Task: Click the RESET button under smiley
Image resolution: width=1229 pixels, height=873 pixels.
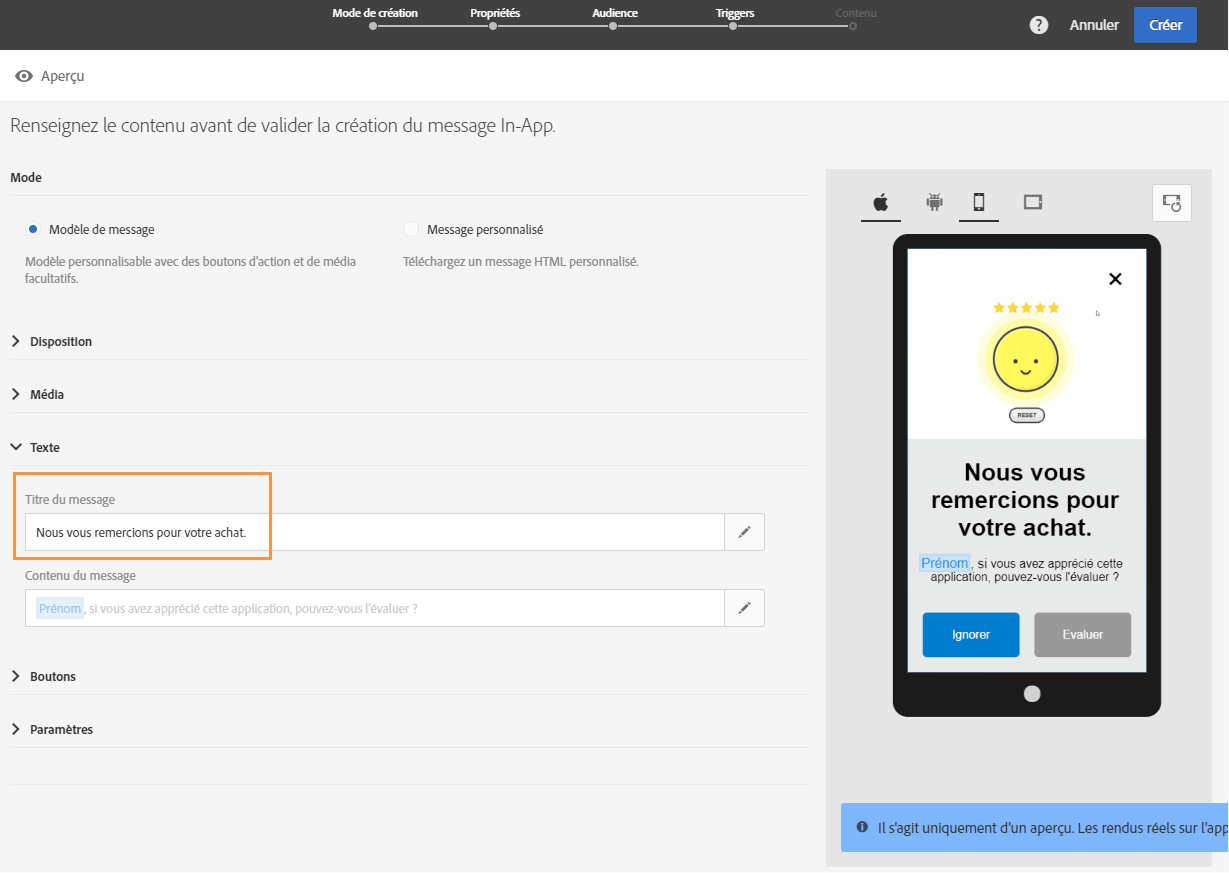Action: 1027,415
